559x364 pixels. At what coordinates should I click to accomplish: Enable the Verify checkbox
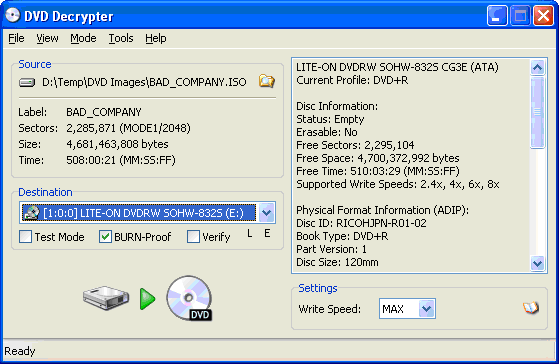pyautogui.click(x=193, y=236)
